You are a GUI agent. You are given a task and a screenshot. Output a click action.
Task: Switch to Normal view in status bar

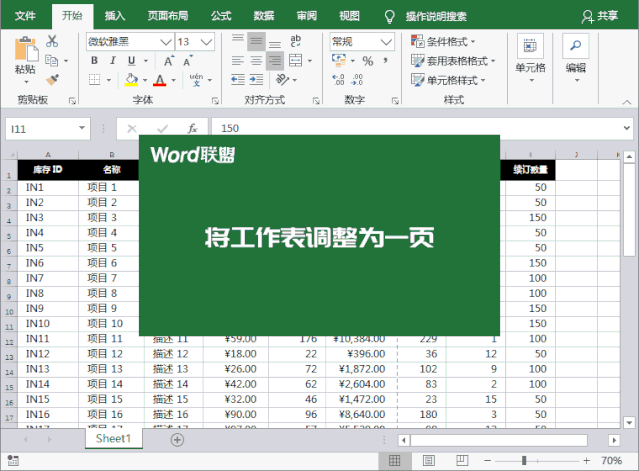point(394,461)
